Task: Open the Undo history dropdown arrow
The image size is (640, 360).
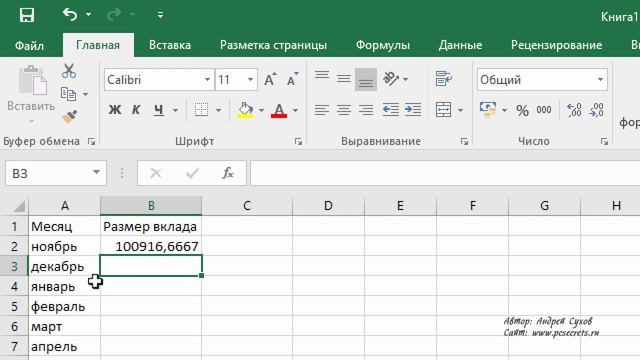Action: pos(88,15)
